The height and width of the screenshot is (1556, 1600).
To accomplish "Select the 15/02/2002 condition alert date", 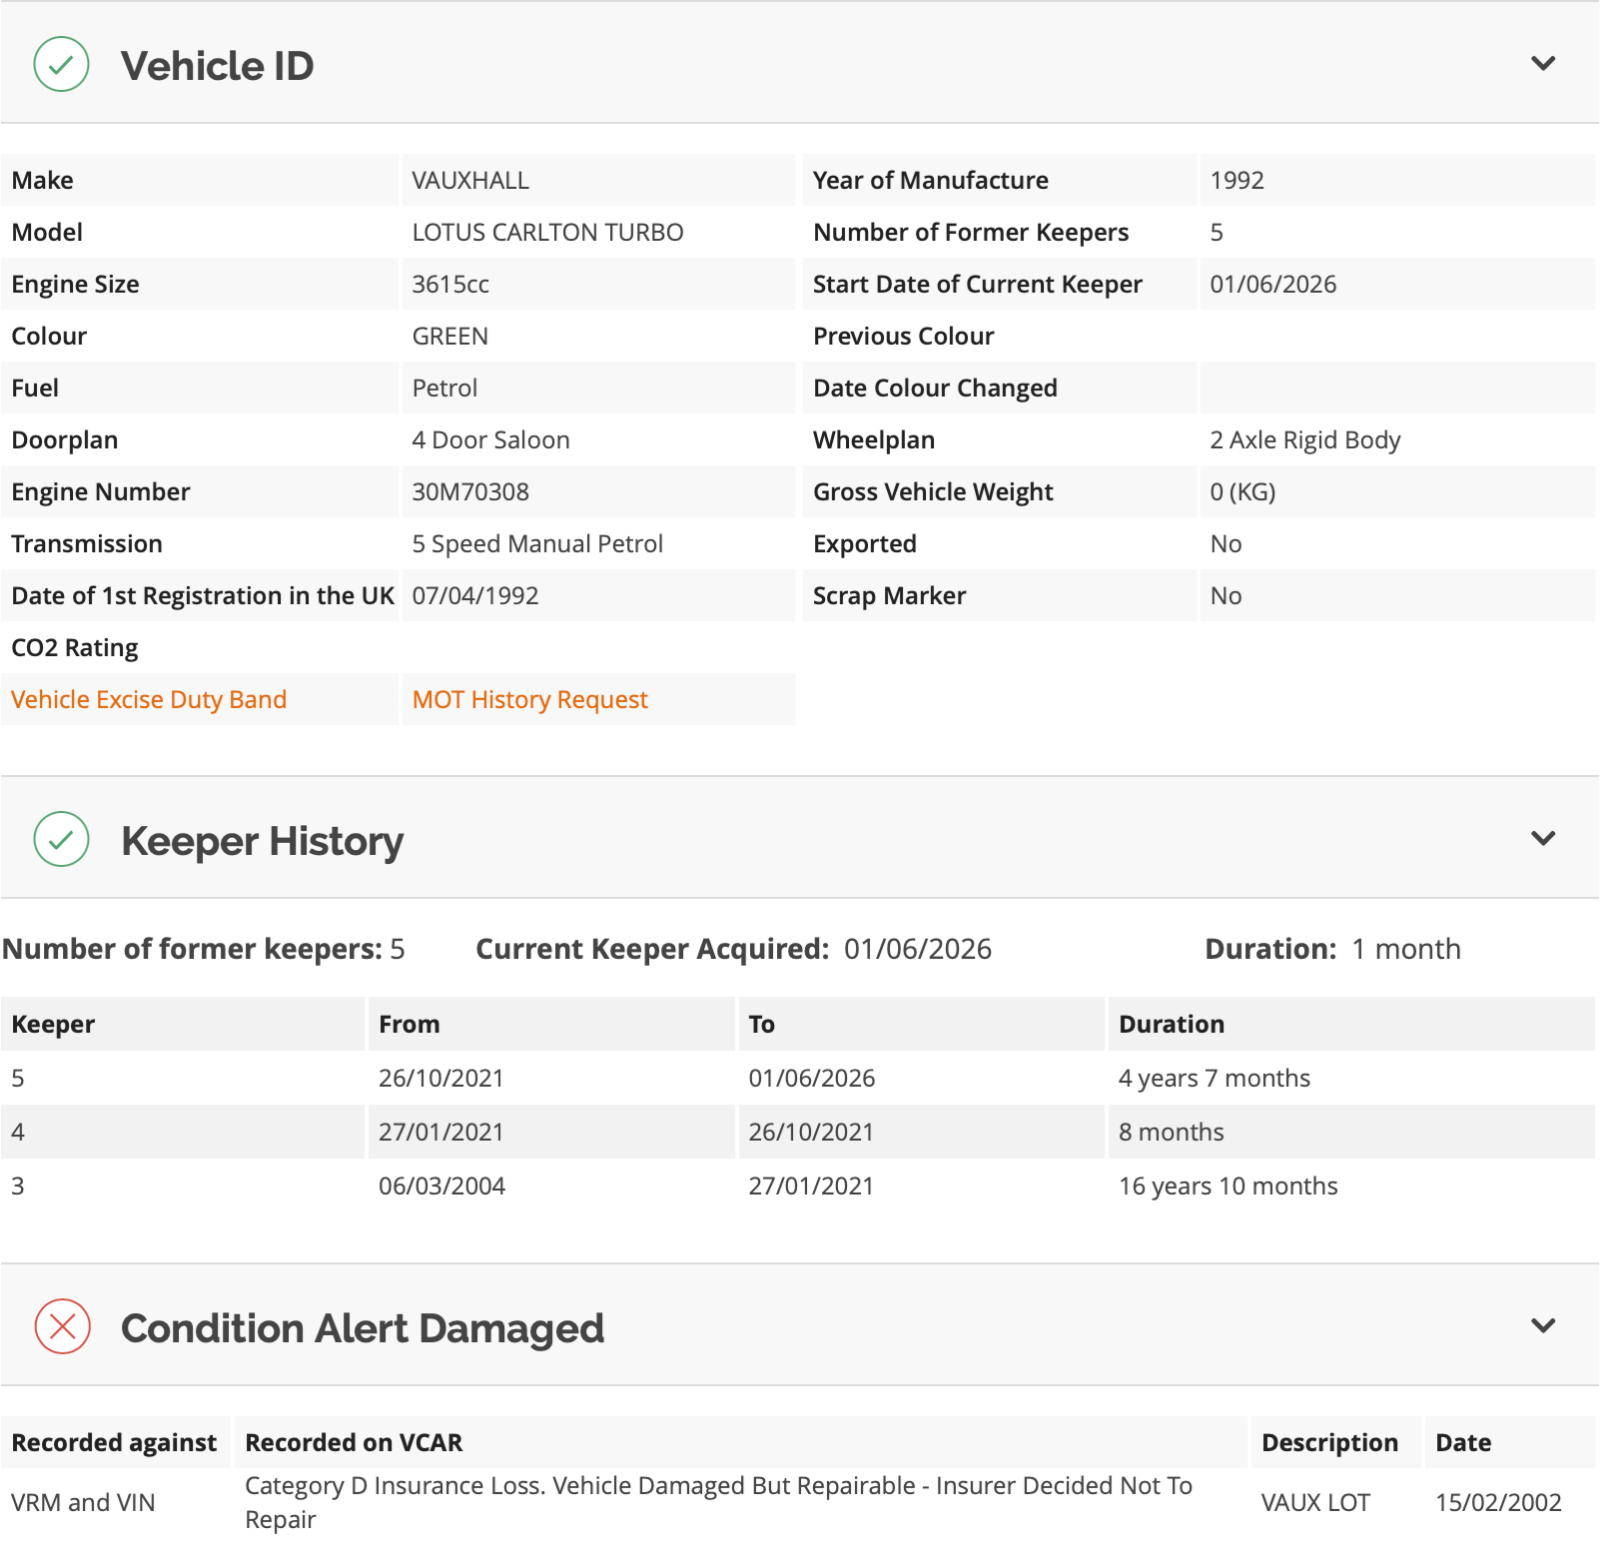I will point(1498,1502).
